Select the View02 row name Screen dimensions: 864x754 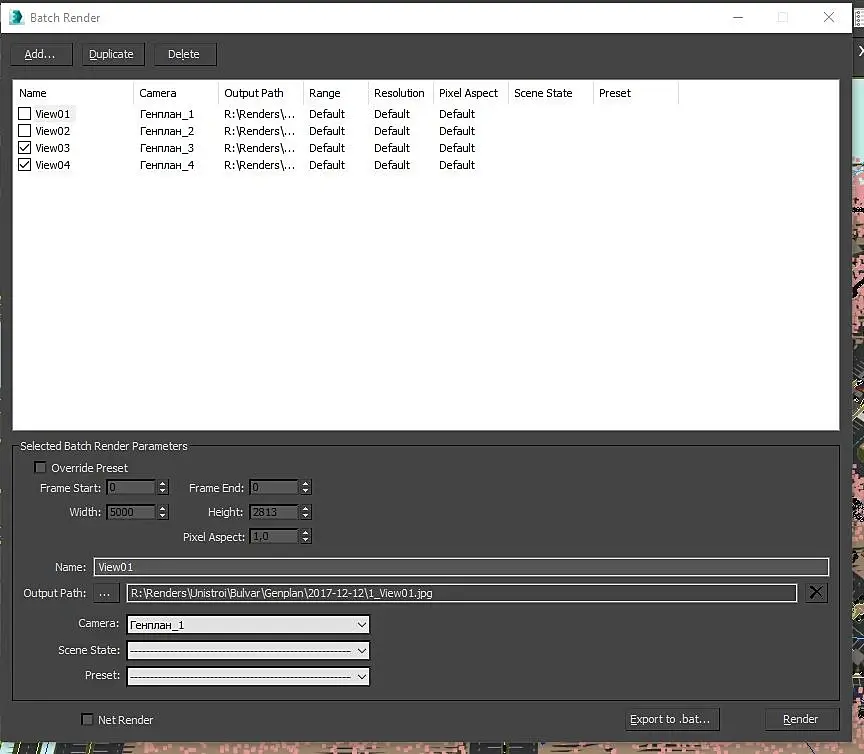[53, 131]
